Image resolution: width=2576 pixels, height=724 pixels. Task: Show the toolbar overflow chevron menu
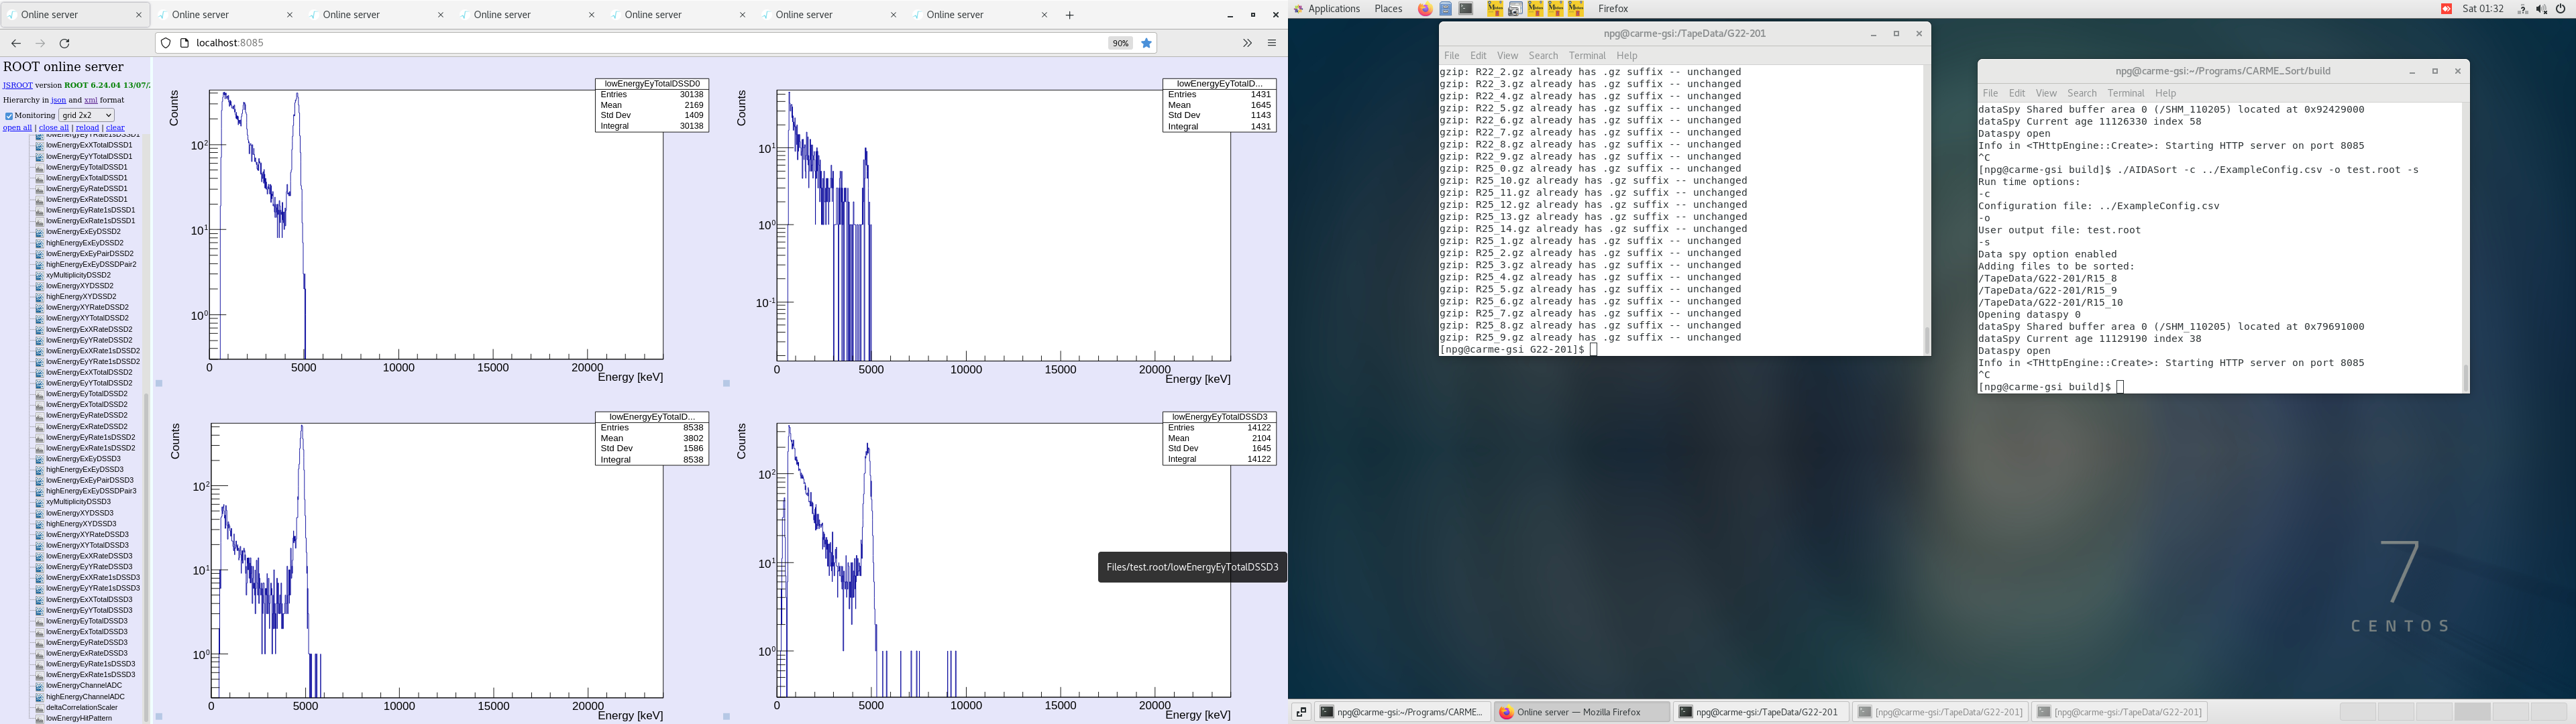point(1247,43)
